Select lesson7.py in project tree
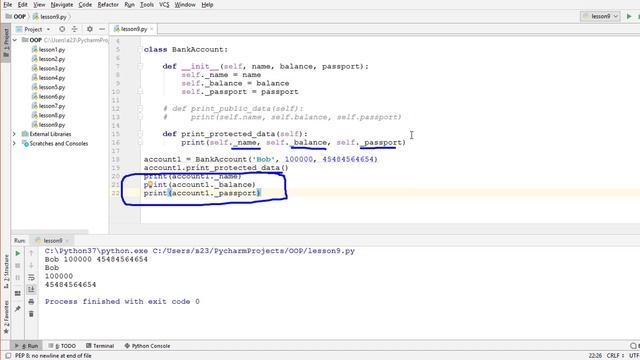This screenshot has height=360, width=640. click(49, 106)
